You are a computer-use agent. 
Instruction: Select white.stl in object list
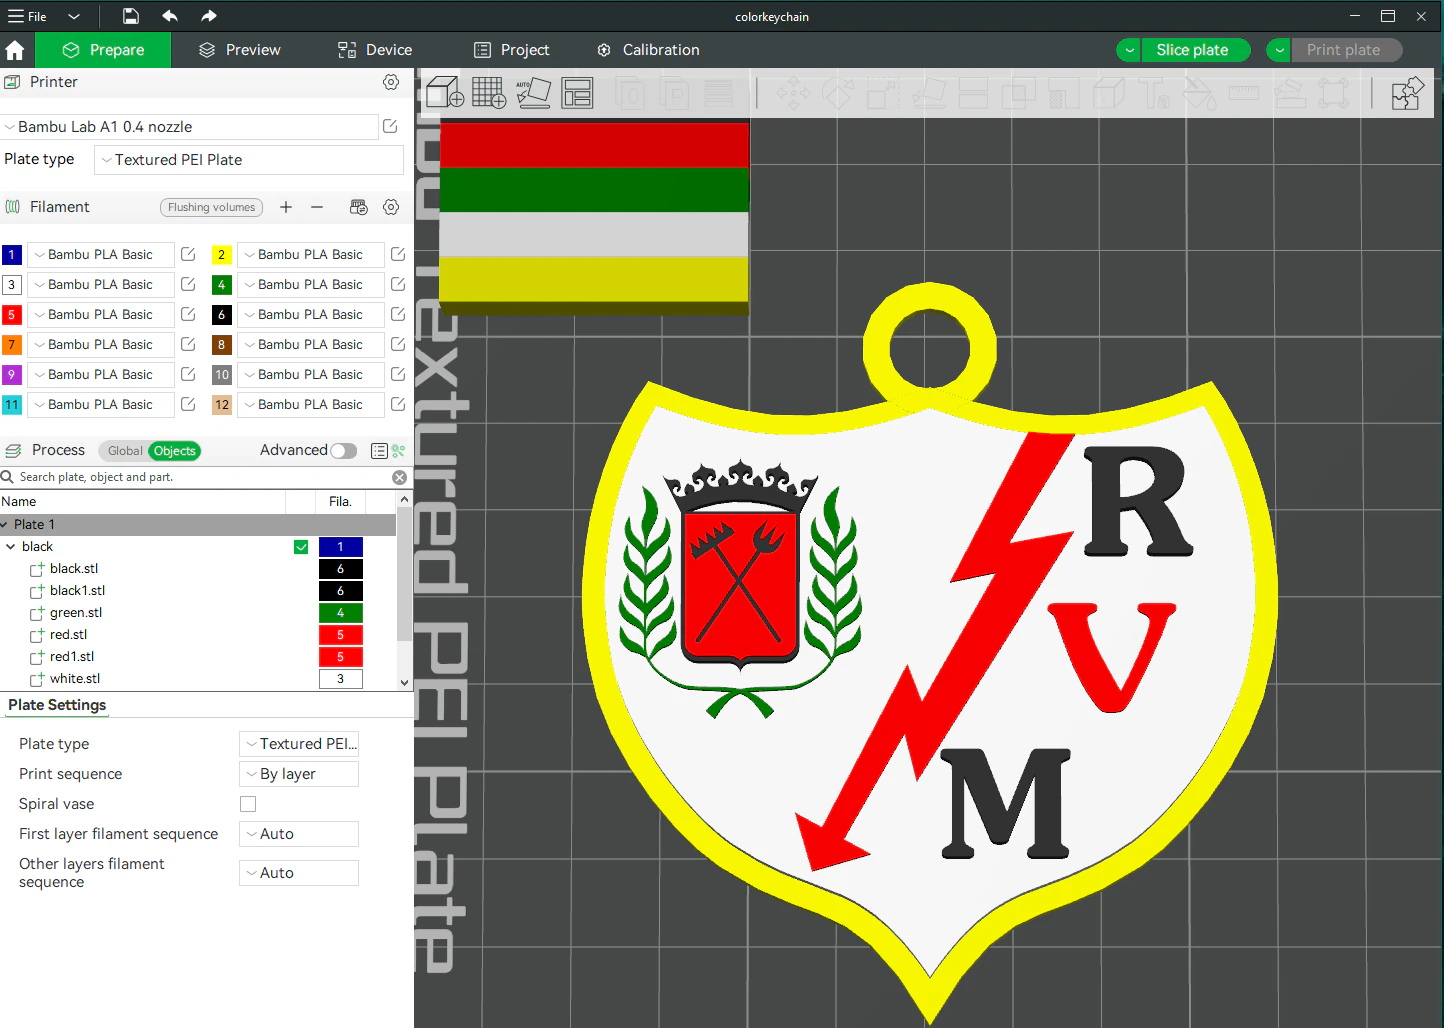pos(75,679)
